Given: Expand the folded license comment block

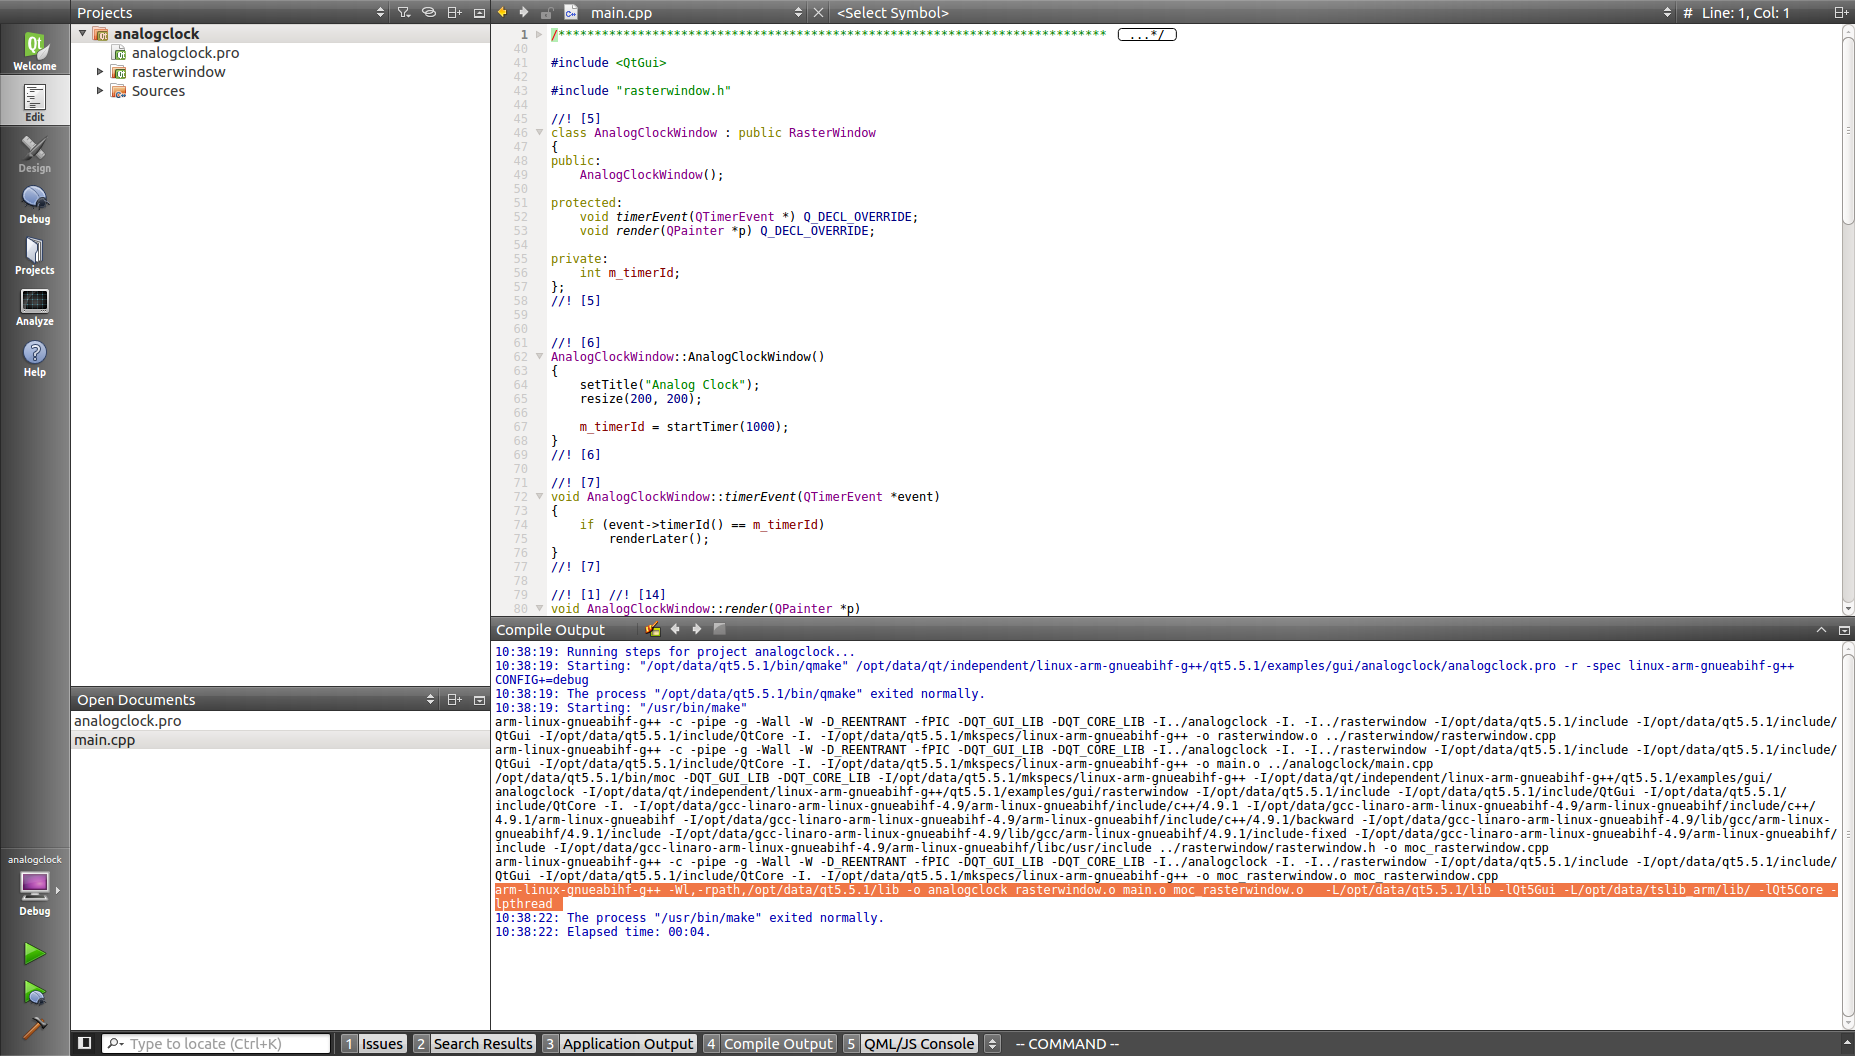Looking at the screenshot, I should coord(1146,35).
